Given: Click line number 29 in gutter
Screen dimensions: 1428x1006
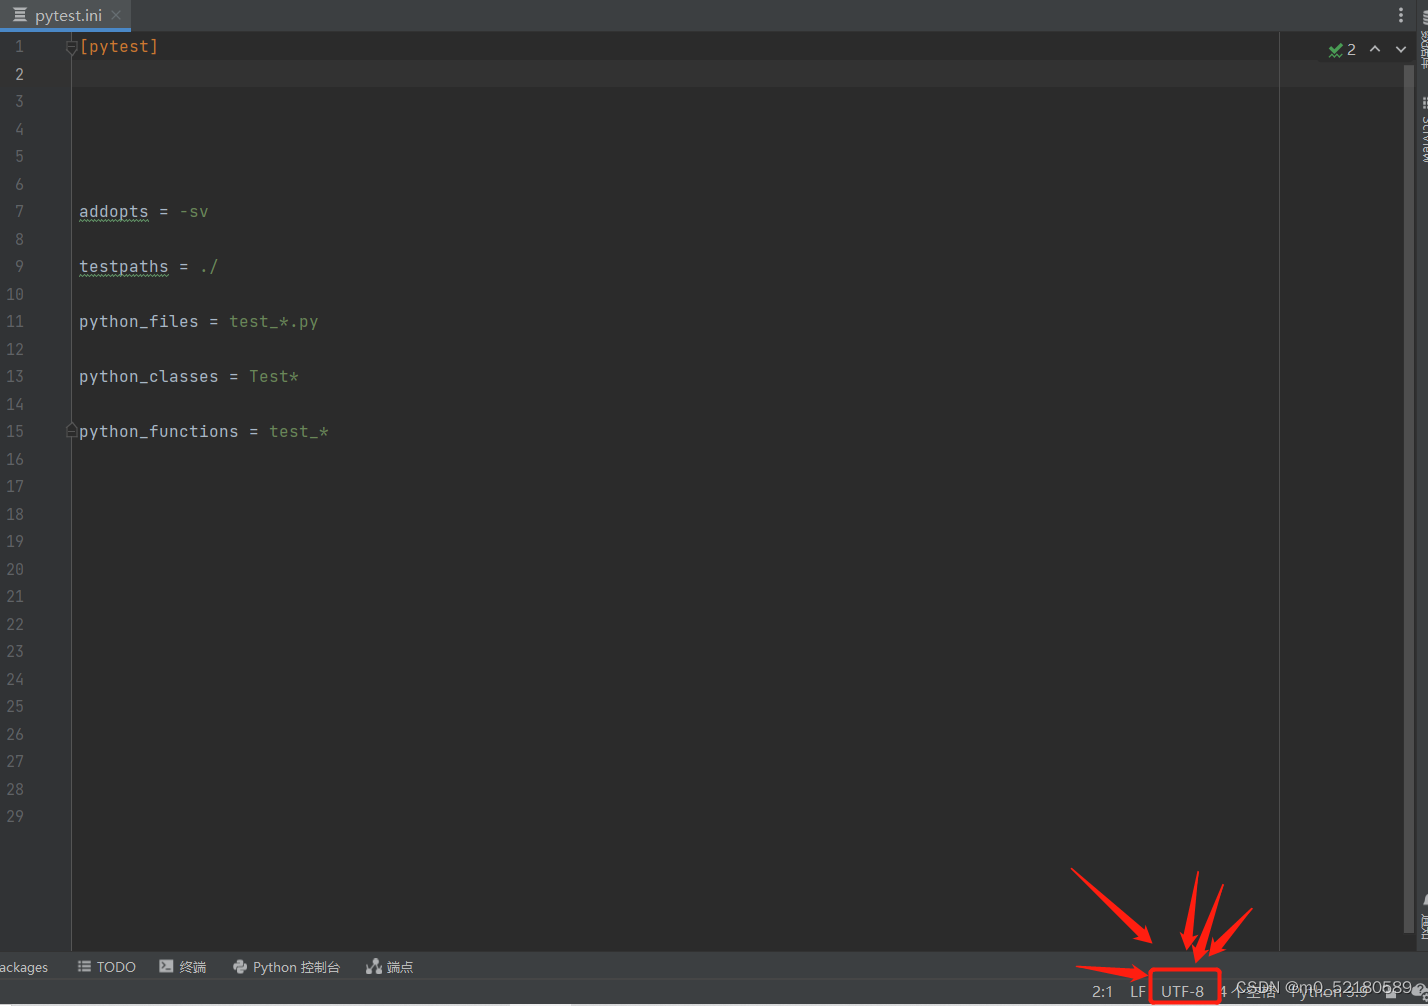Looking at the screenshot, I should (x=15, y=817).
